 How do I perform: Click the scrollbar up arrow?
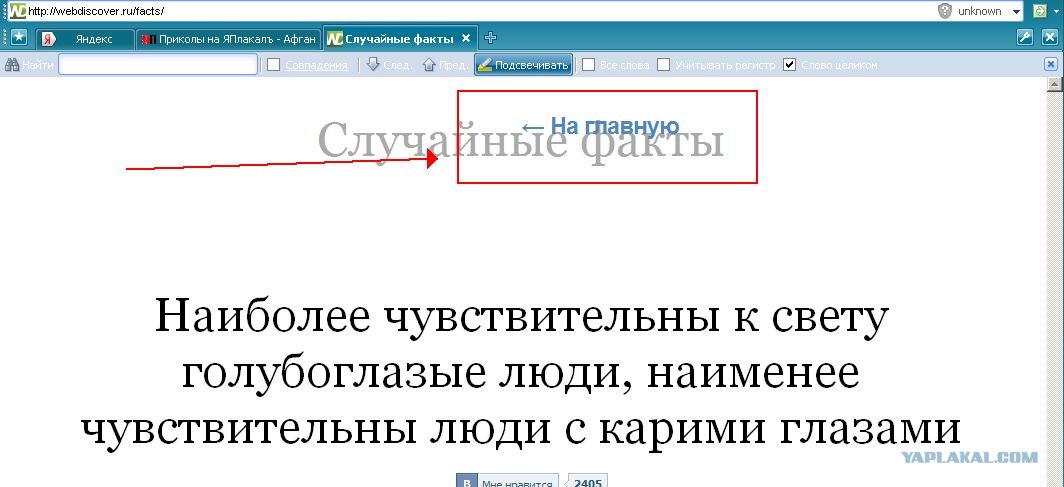1054,84
